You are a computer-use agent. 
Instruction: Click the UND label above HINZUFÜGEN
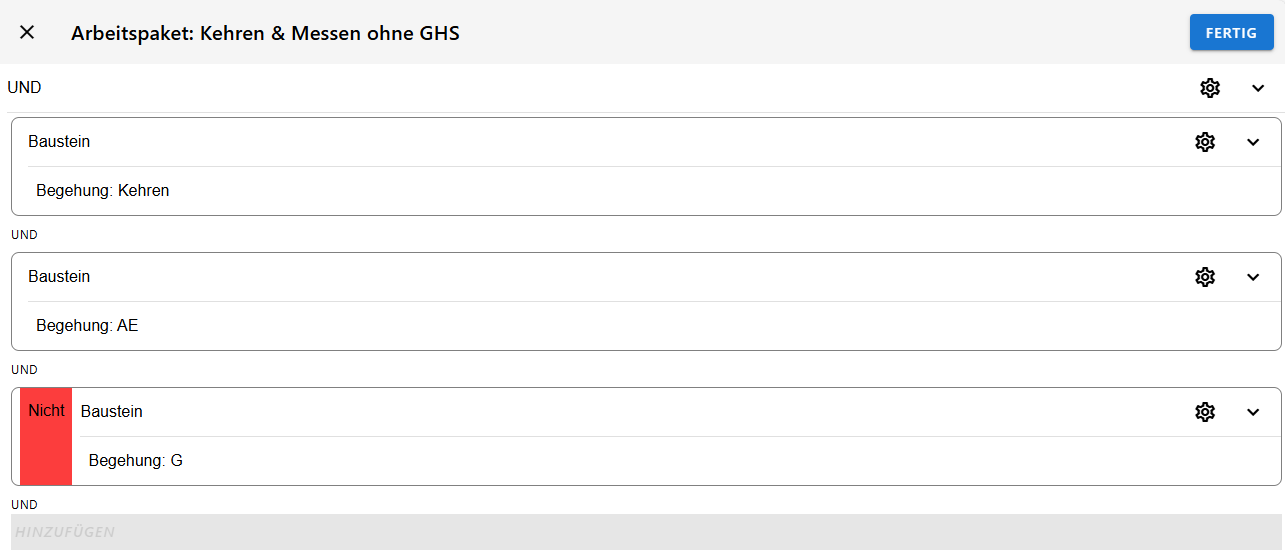point(24,505)
